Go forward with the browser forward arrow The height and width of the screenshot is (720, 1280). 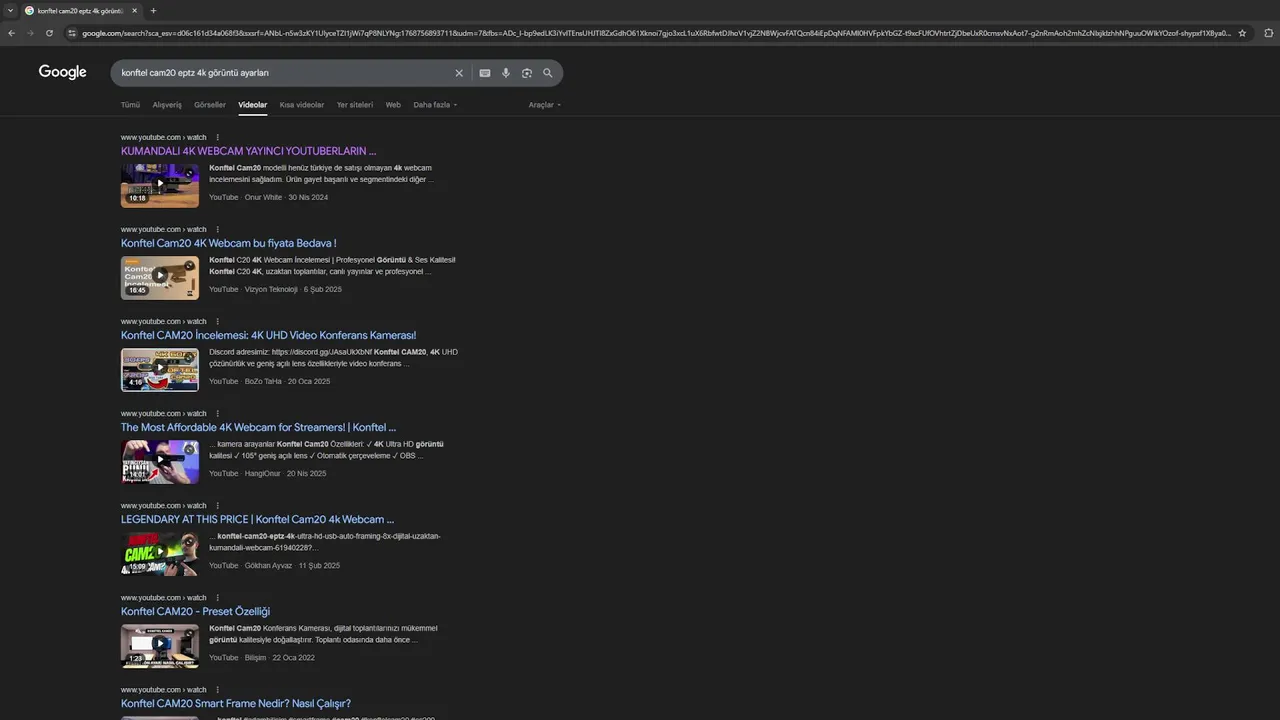click(x=30, y=33)
